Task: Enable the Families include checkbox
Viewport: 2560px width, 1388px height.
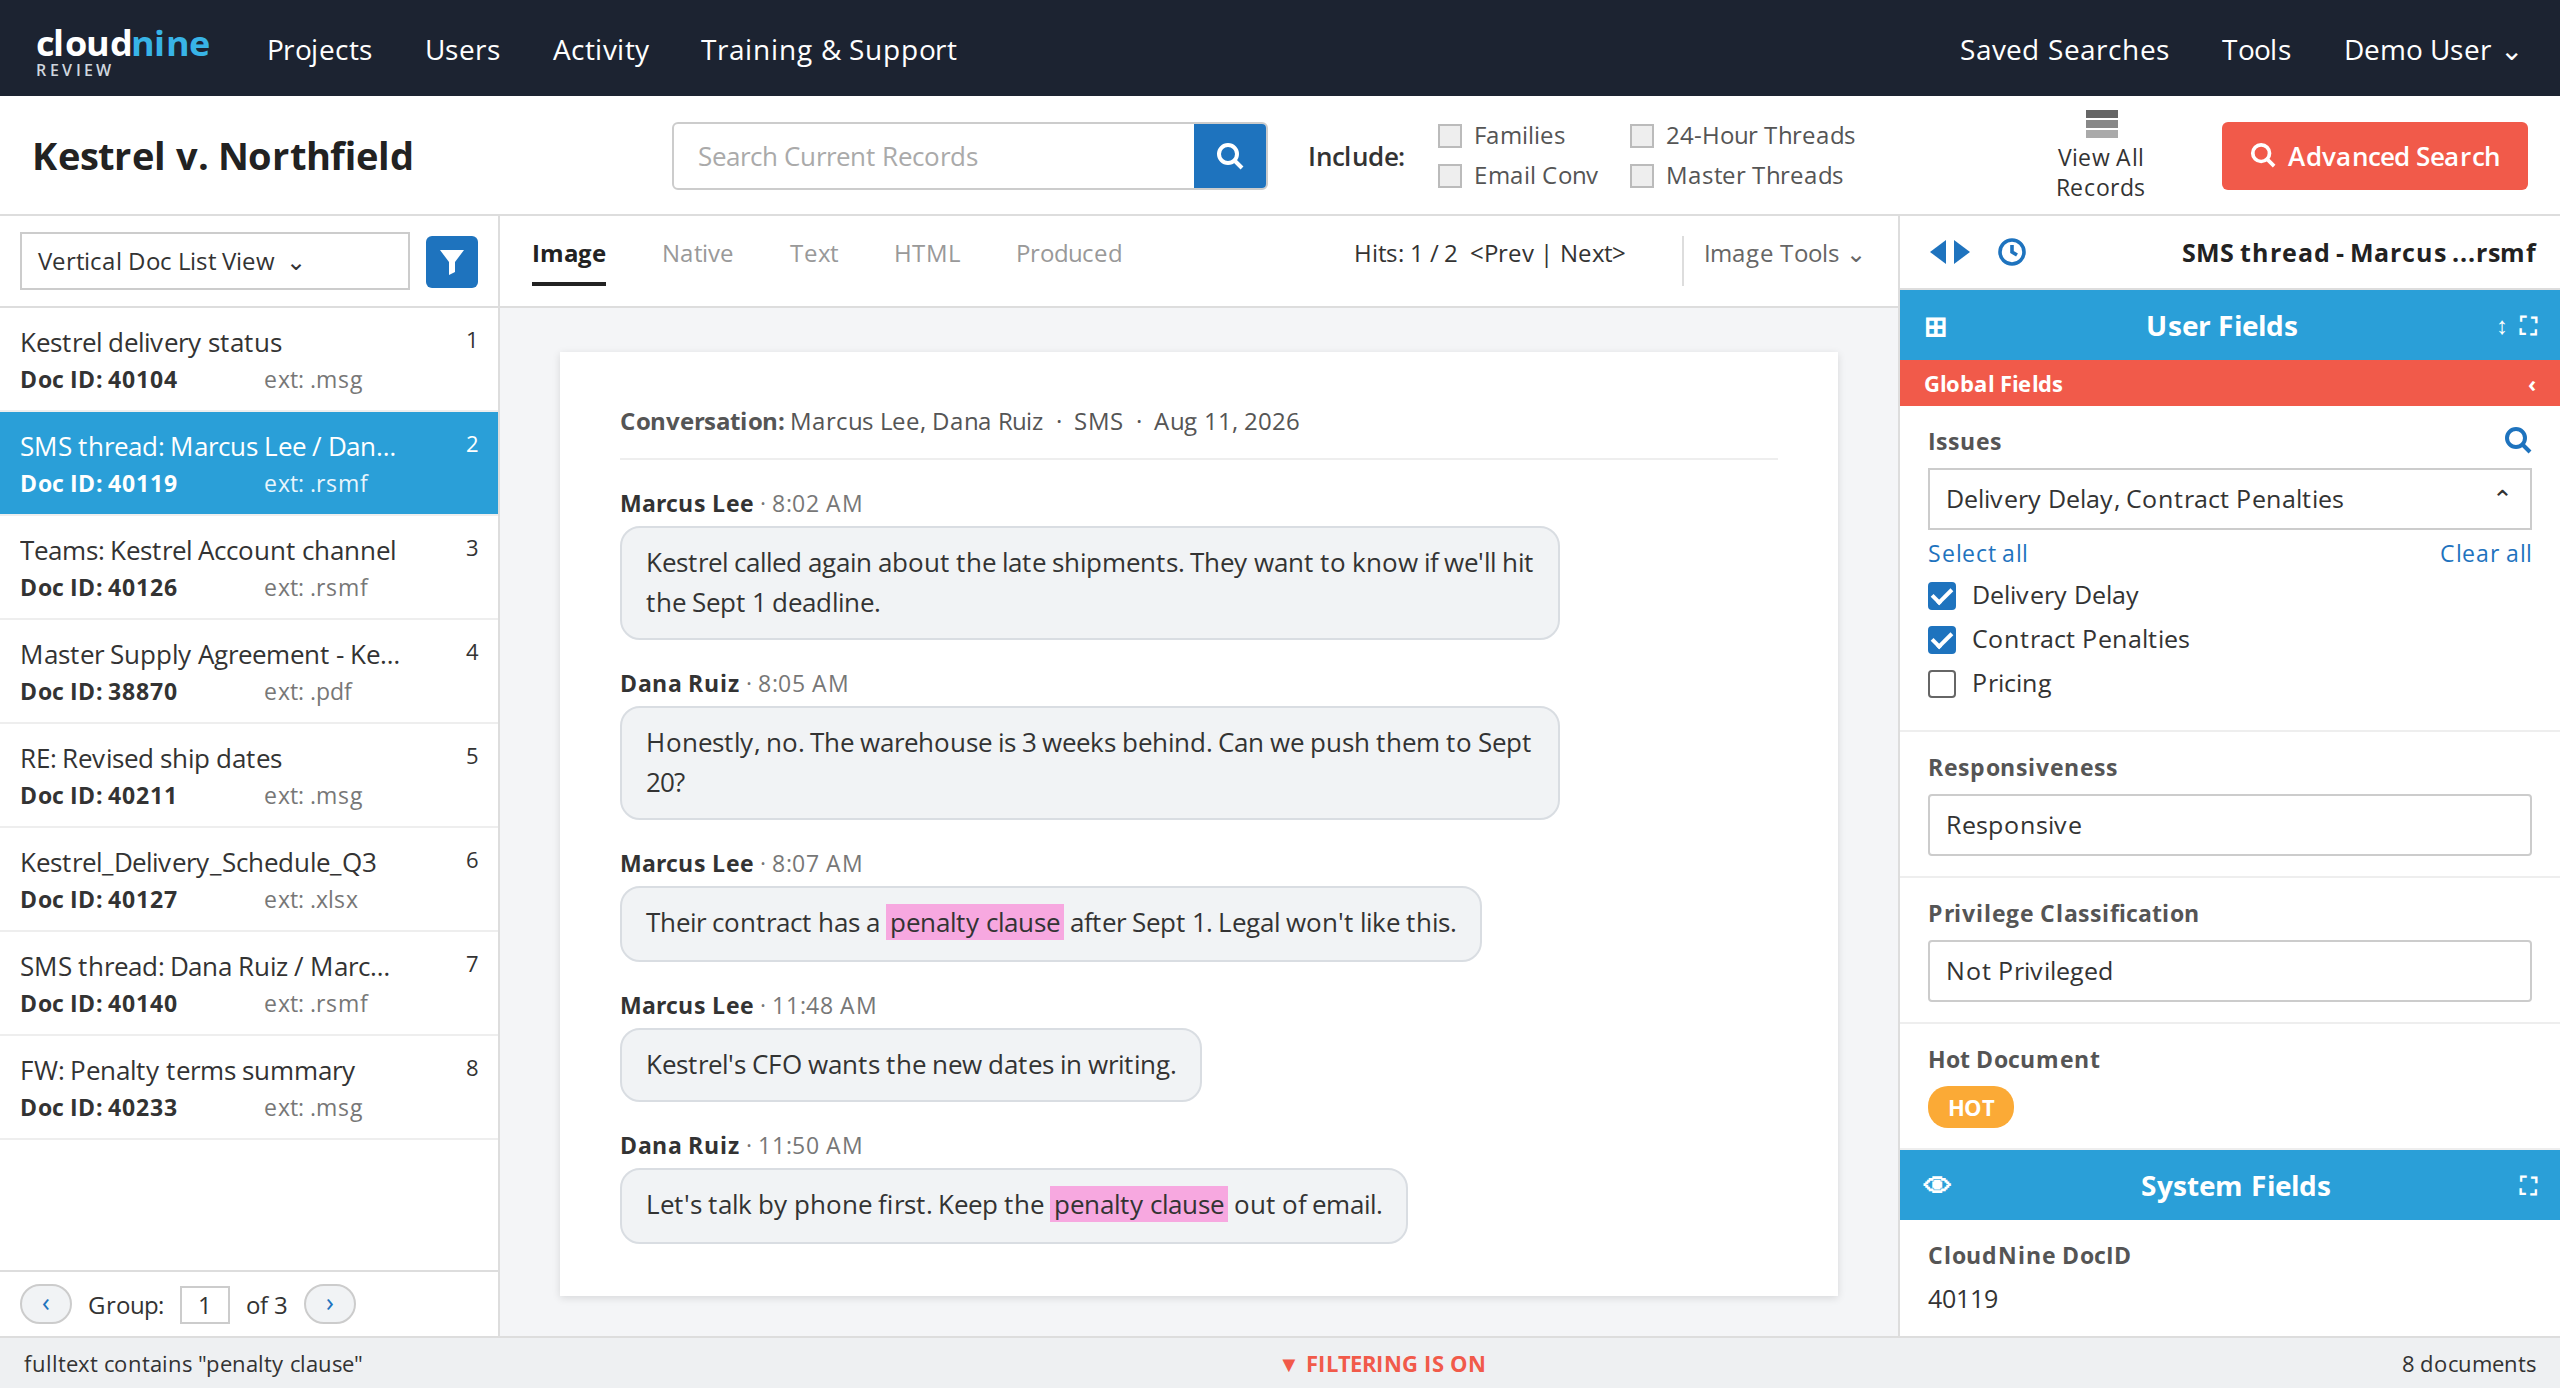Action: click(1450, 136)
